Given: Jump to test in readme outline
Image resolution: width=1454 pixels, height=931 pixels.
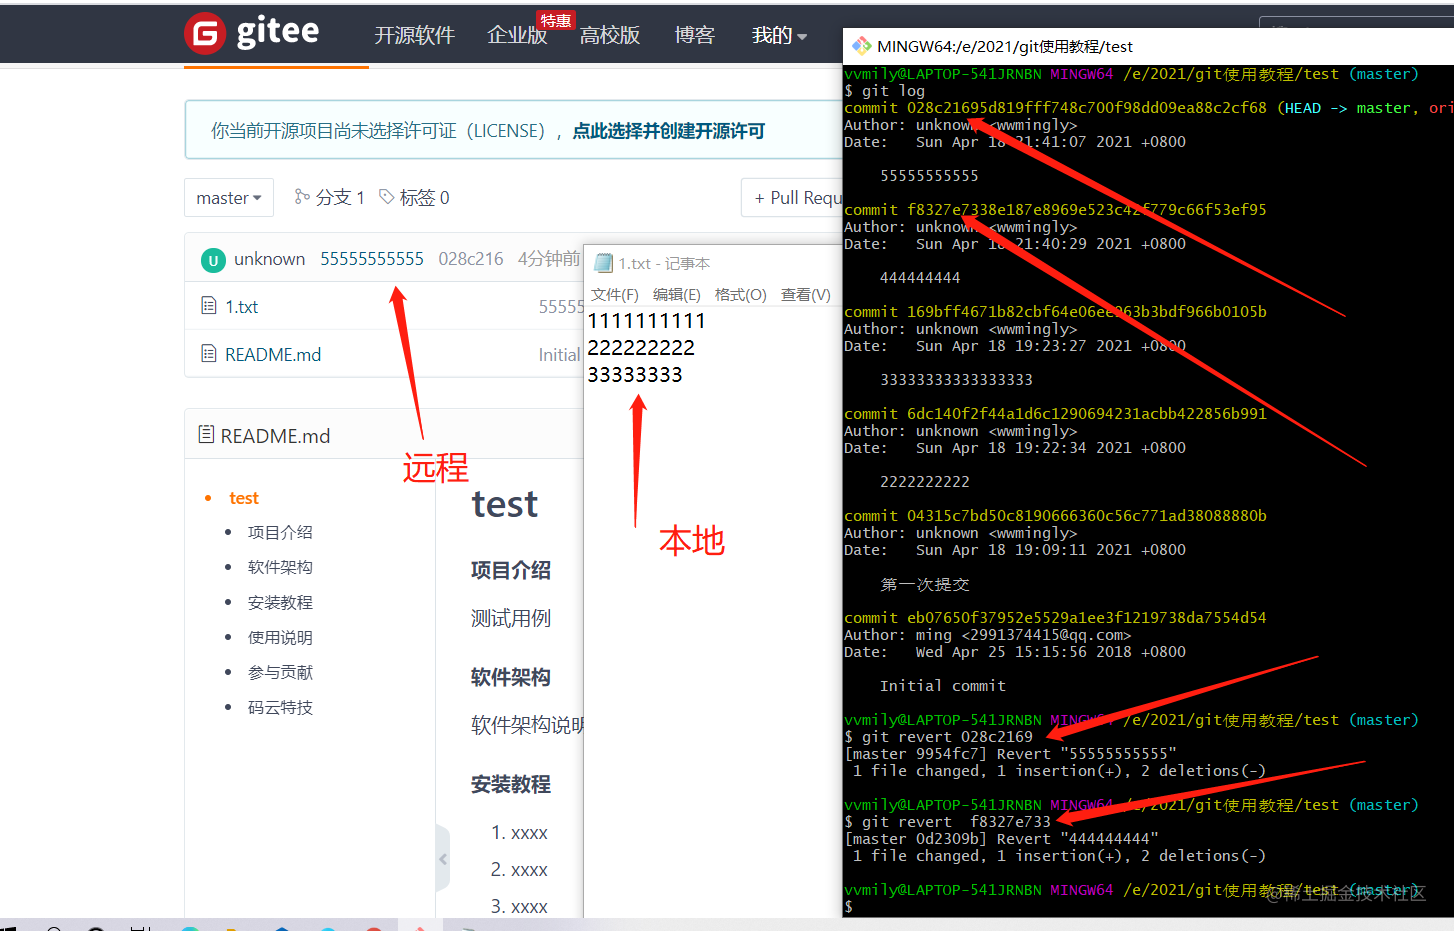Looking at the screenshot, I should (x=244, y=498).
